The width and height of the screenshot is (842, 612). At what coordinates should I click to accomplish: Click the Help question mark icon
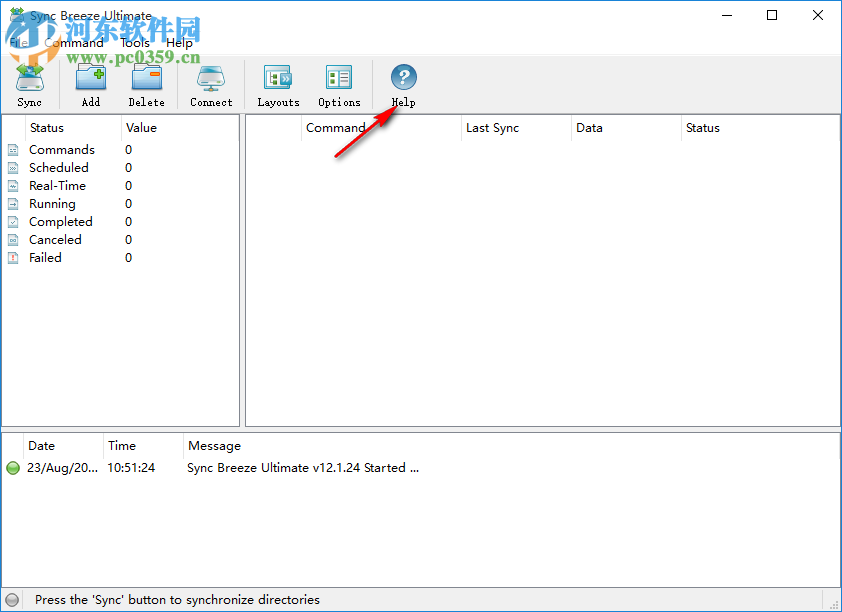tap(403, 77)
